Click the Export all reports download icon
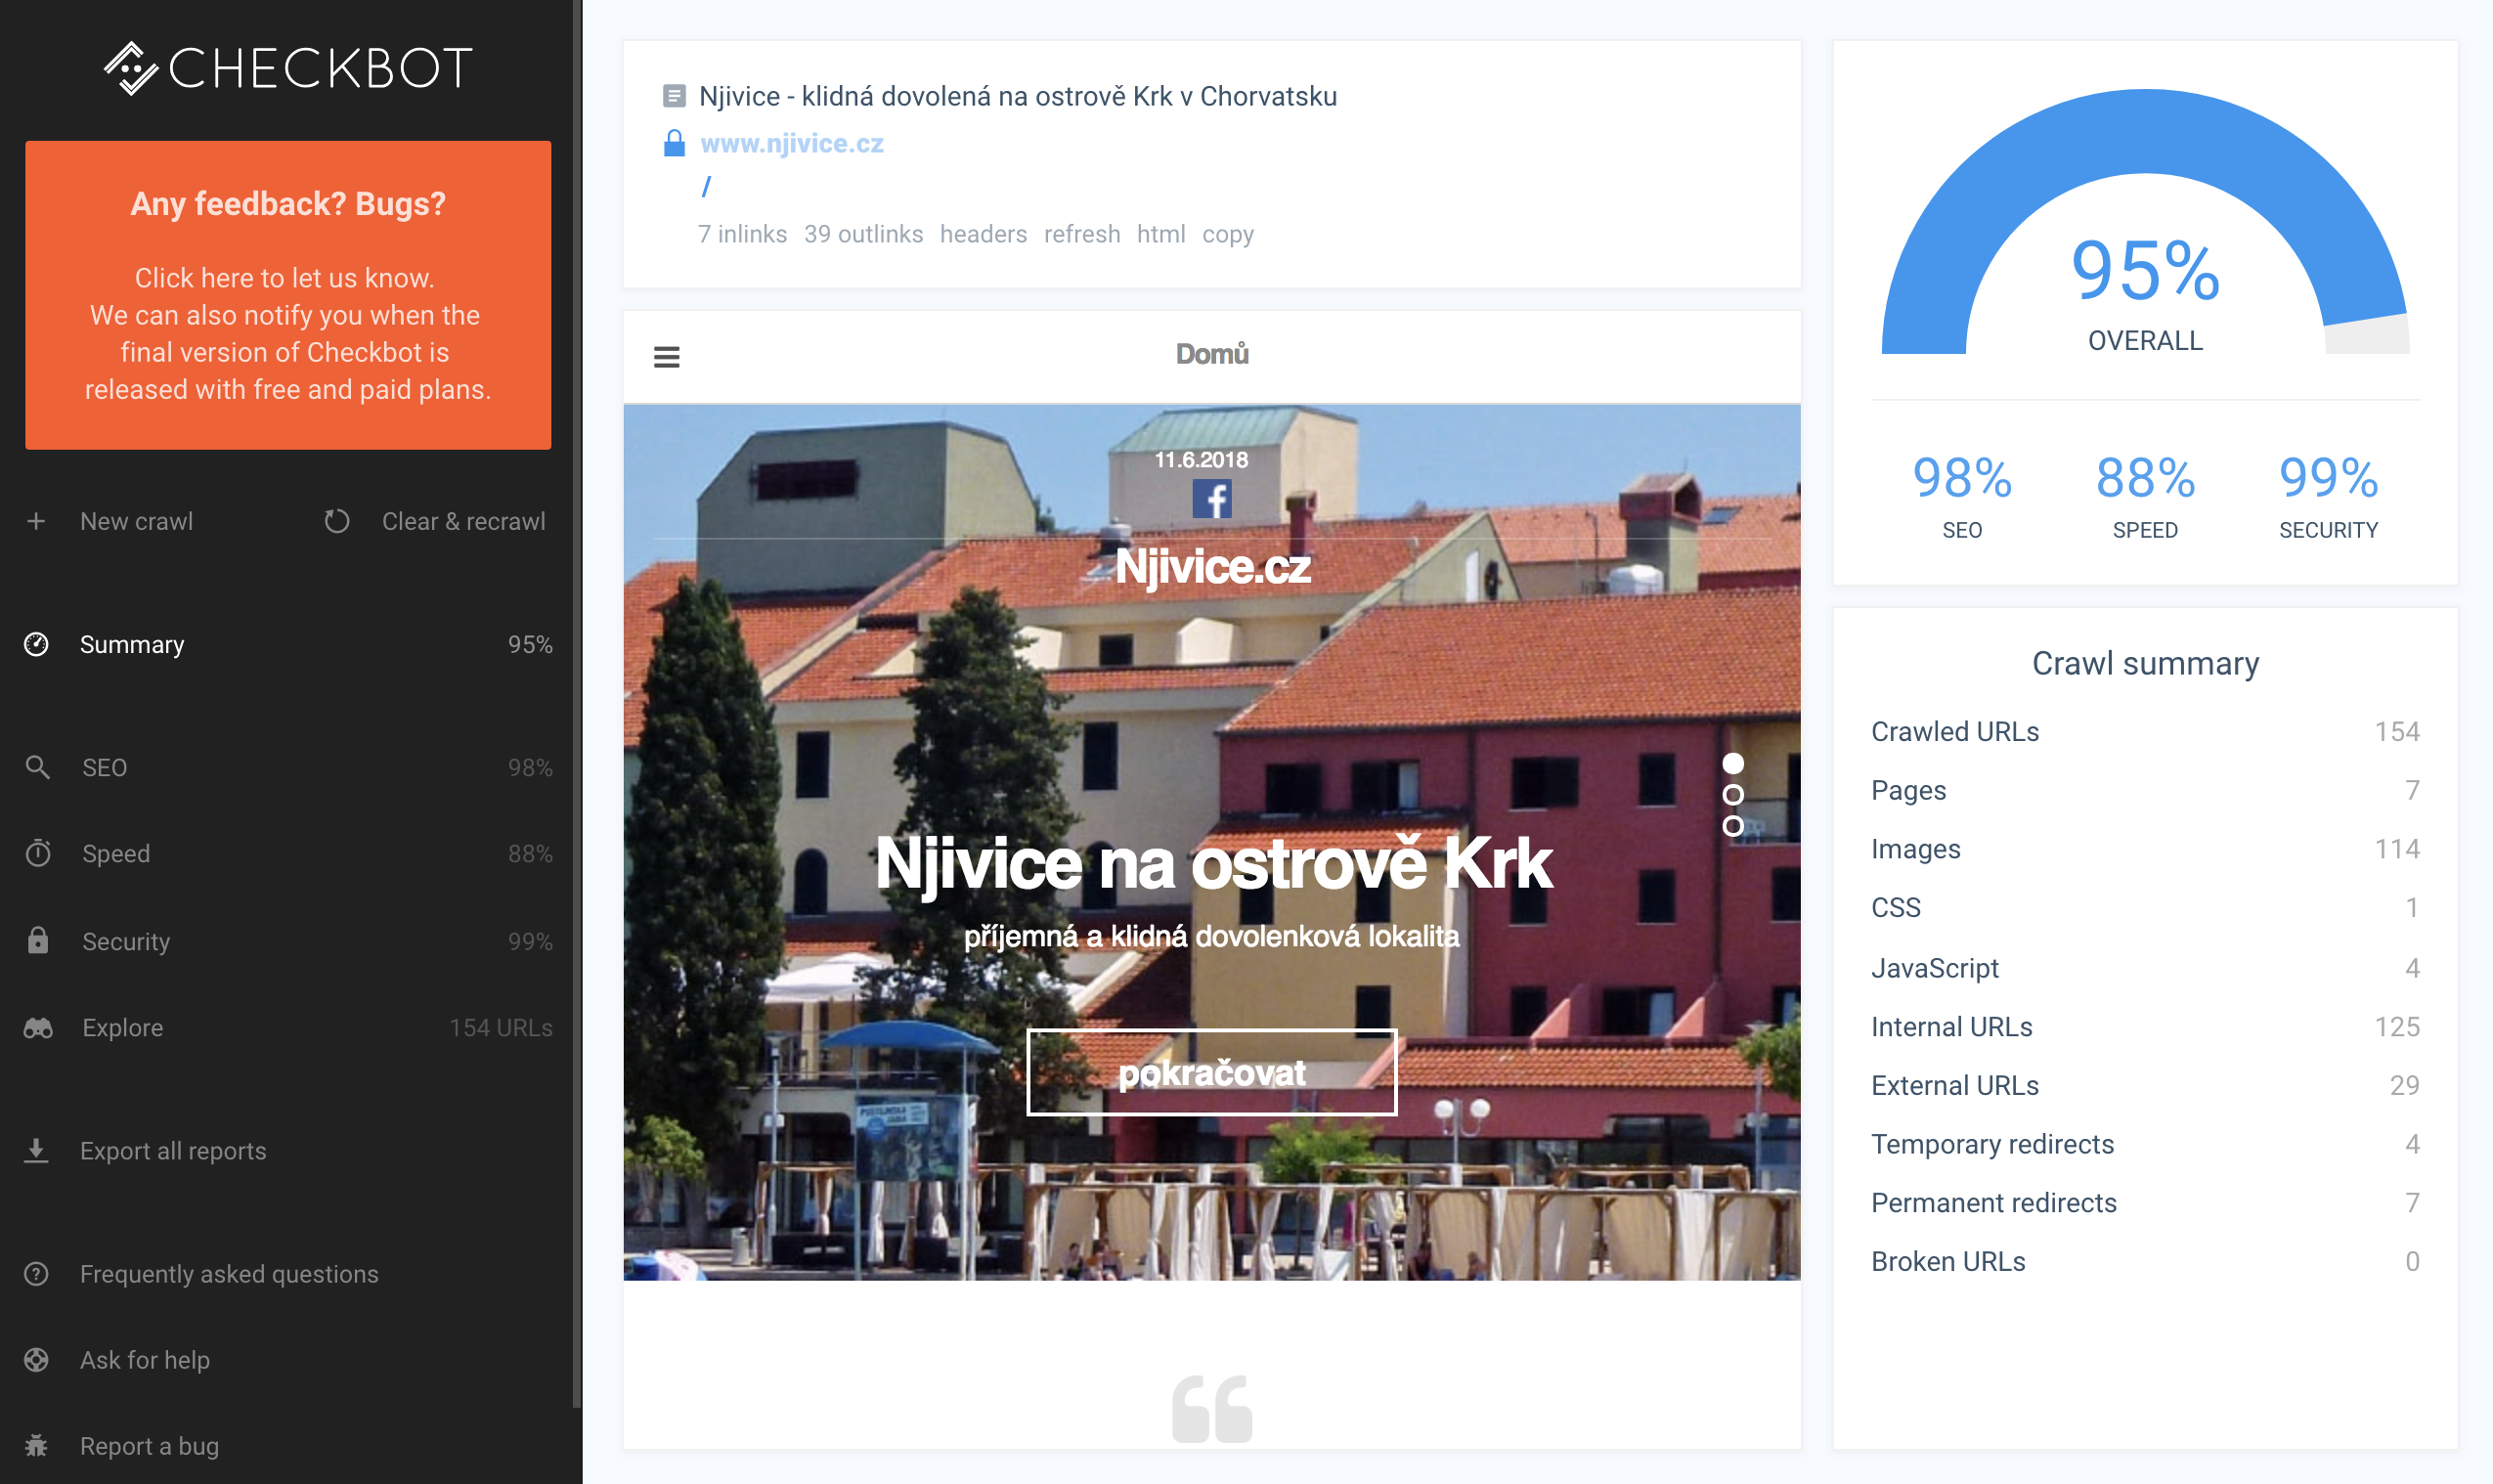 (37, 1150)
